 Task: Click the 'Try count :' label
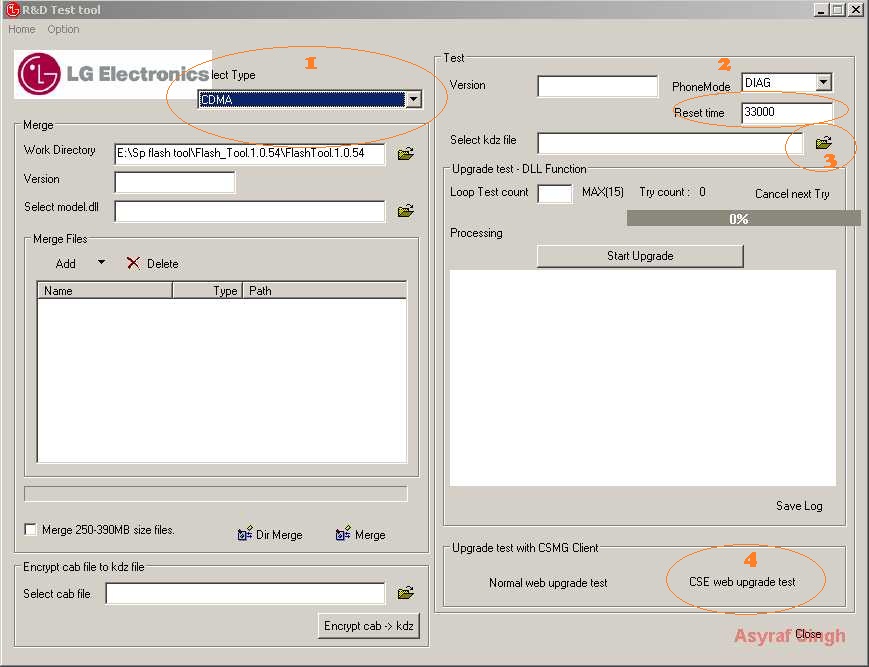click(664, 192)
